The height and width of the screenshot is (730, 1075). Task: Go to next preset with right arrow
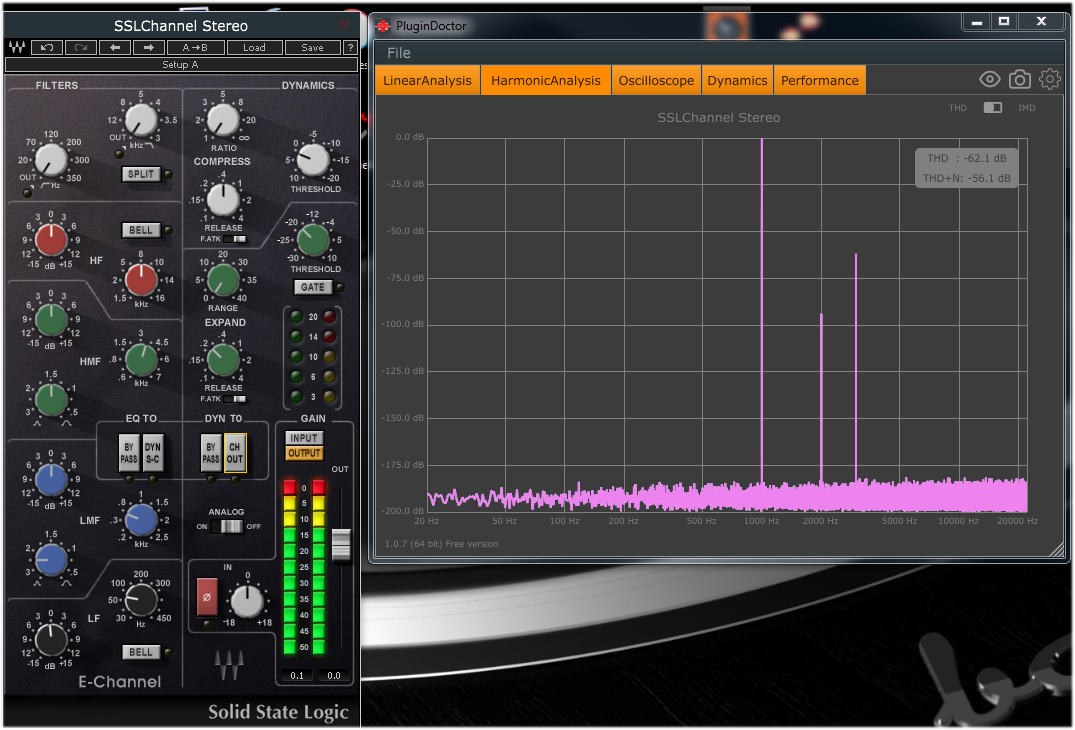click(149, 47)
